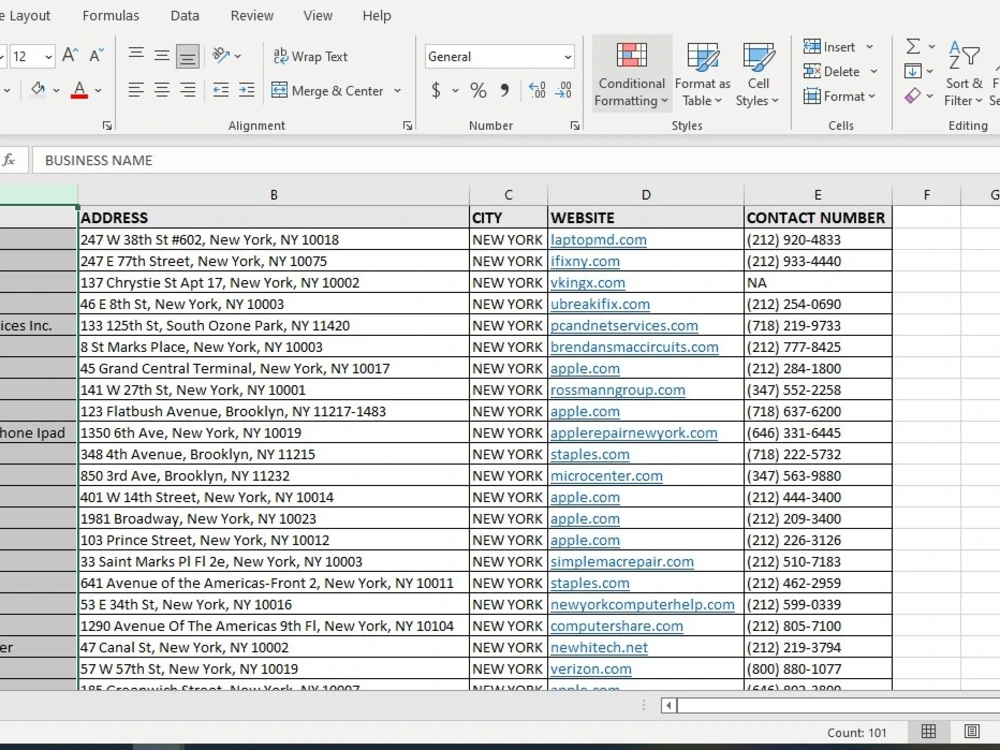
Task: Toggle Wrap Text
Action: 310,56
